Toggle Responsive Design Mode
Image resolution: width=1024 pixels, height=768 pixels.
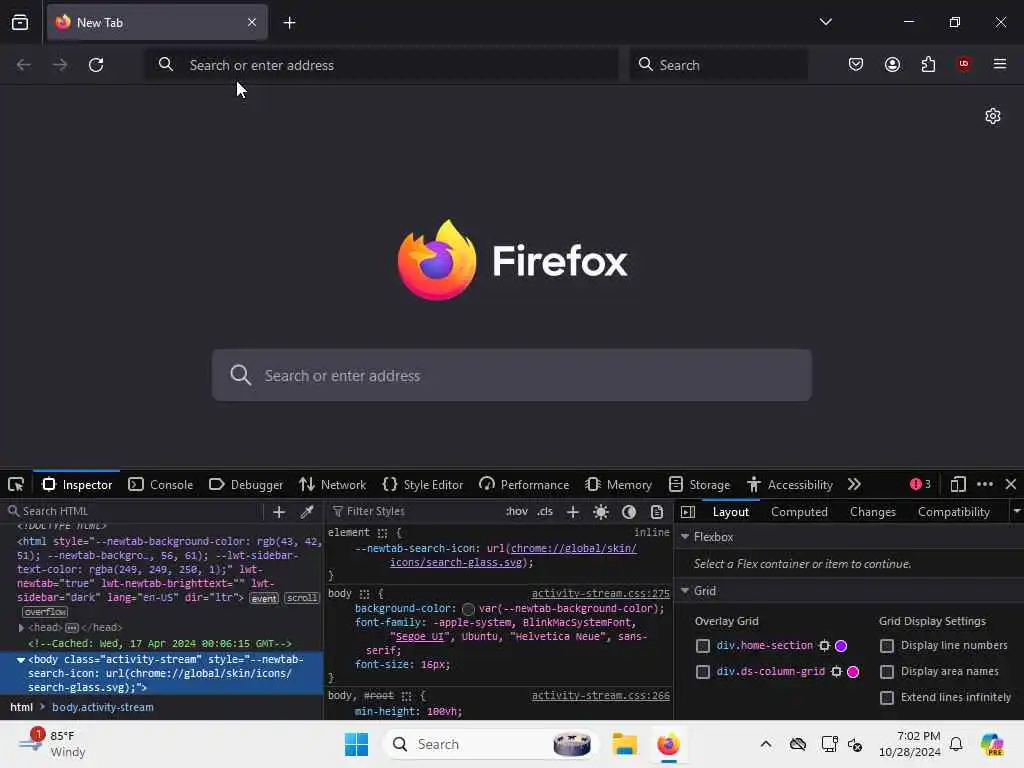(957, 485)
